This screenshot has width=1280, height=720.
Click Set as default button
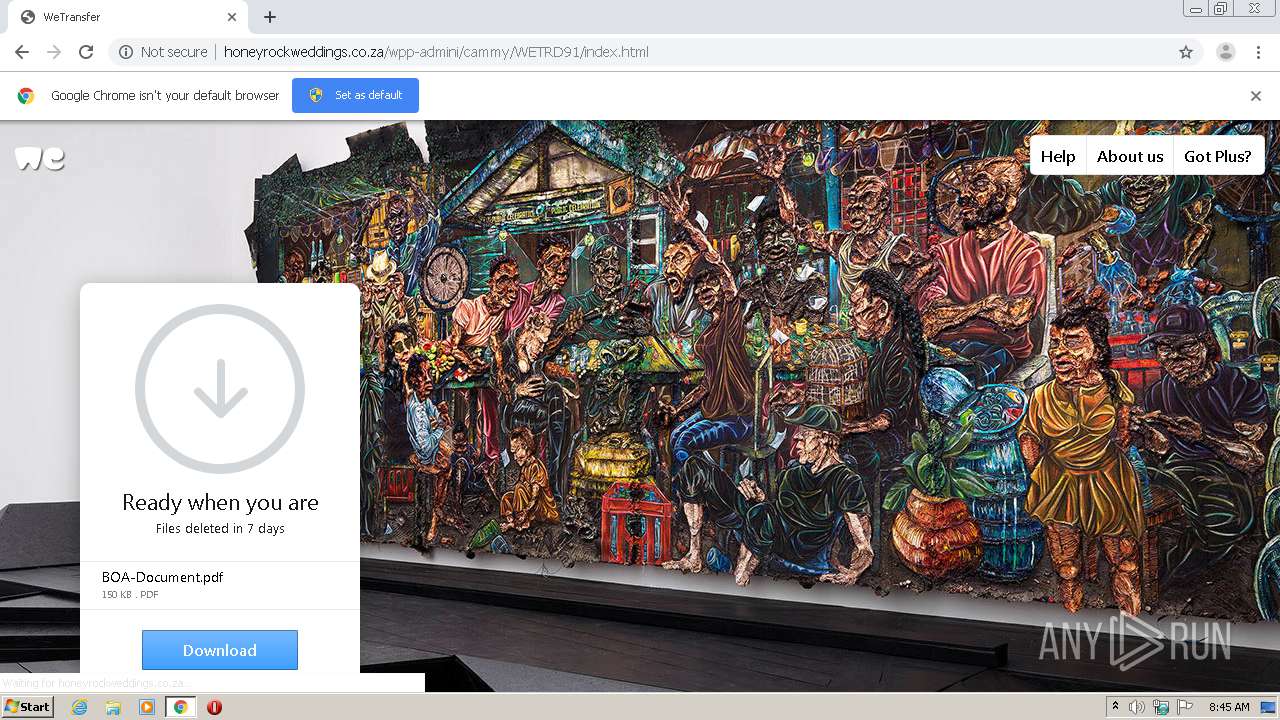click(x=355, y=95)
